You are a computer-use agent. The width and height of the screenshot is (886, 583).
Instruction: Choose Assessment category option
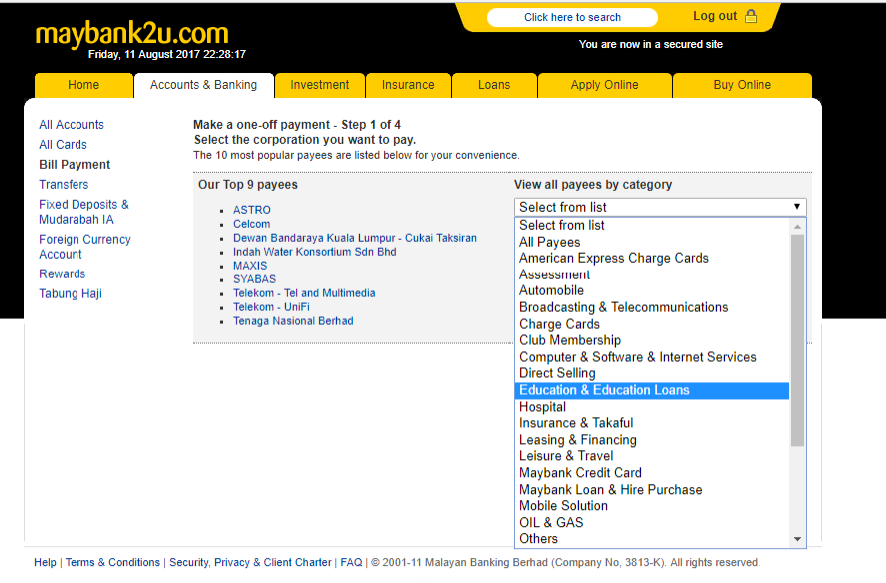click(x=652, y=275)
